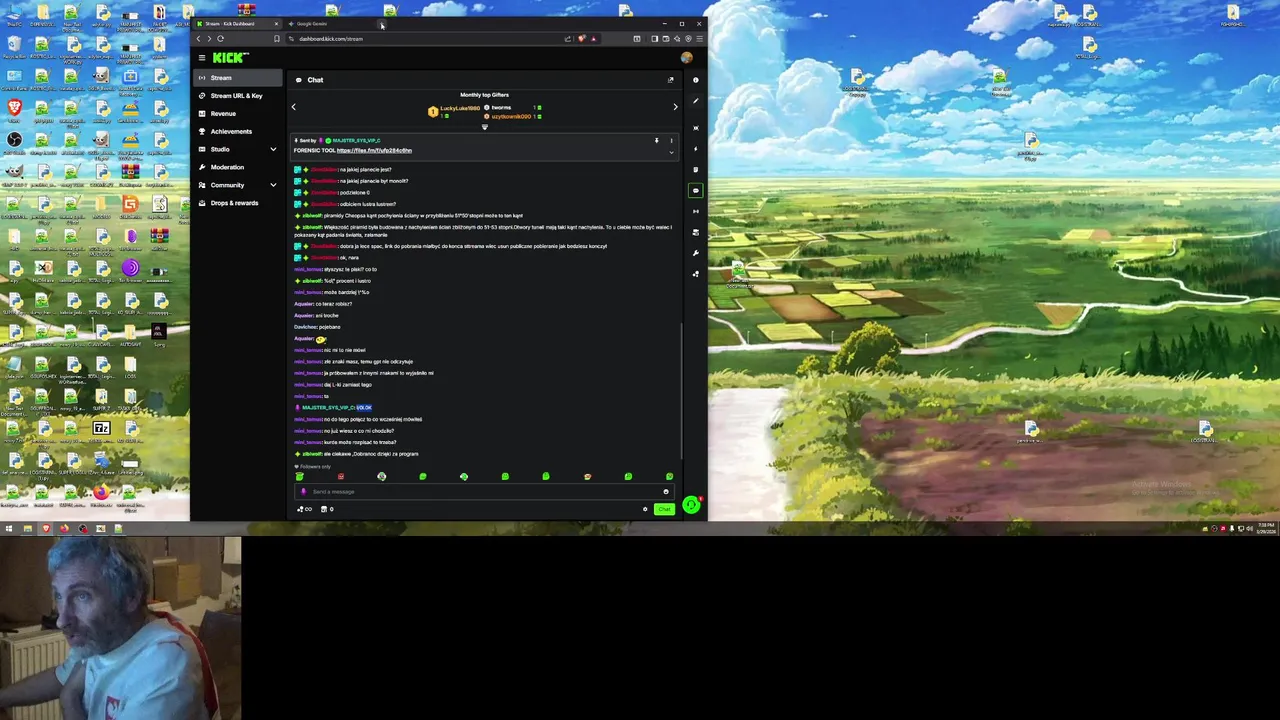Click the pencil edit icon in right sidebar
Screen dimensions: 1280x720
[696, 101]
